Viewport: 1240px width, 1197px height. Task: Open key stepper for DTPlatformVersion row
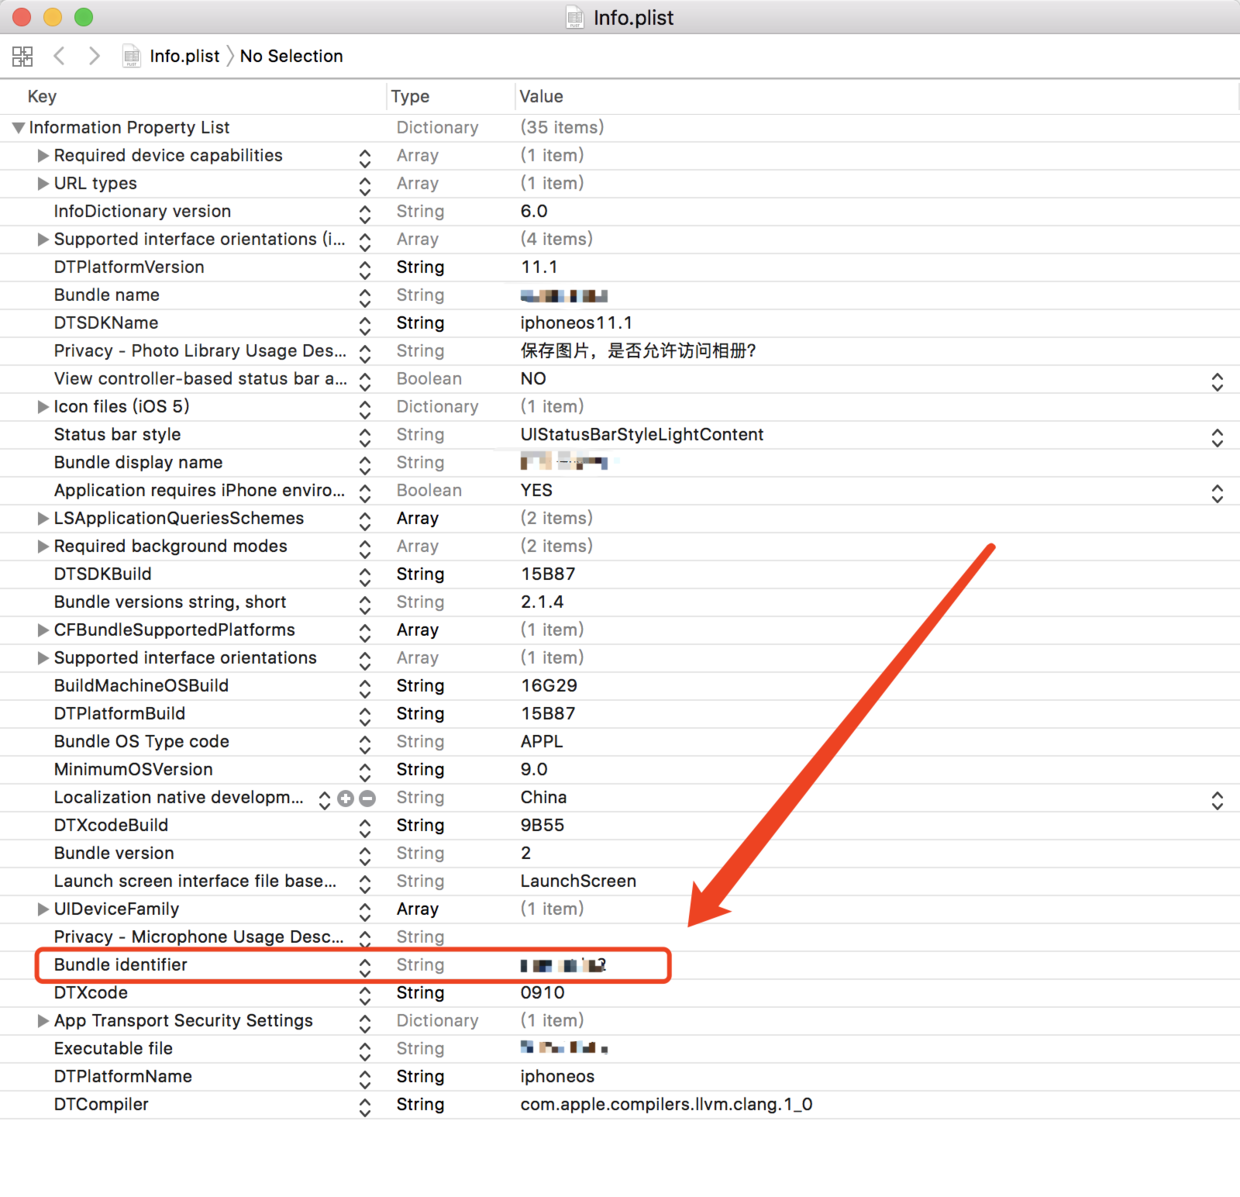[x=365, y=270]
